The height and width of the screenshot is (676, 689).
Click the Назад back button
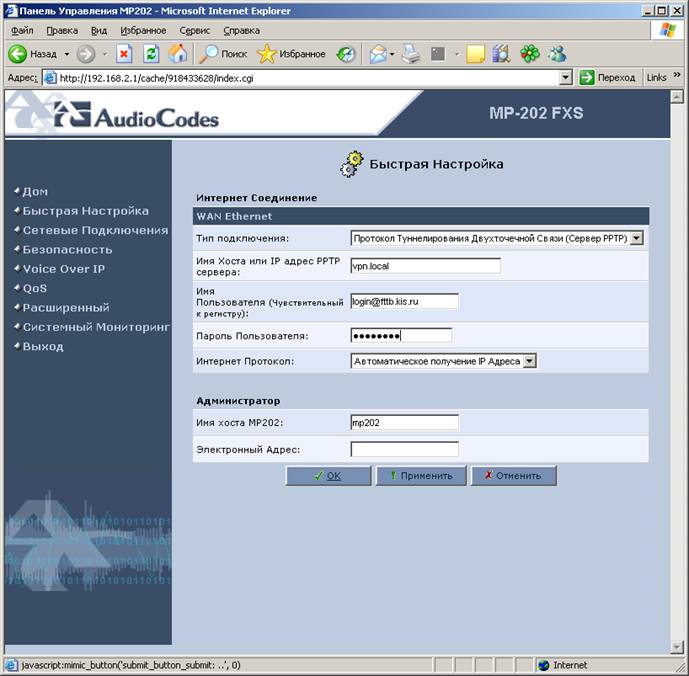pyautogui.click(x=33, y=54)
